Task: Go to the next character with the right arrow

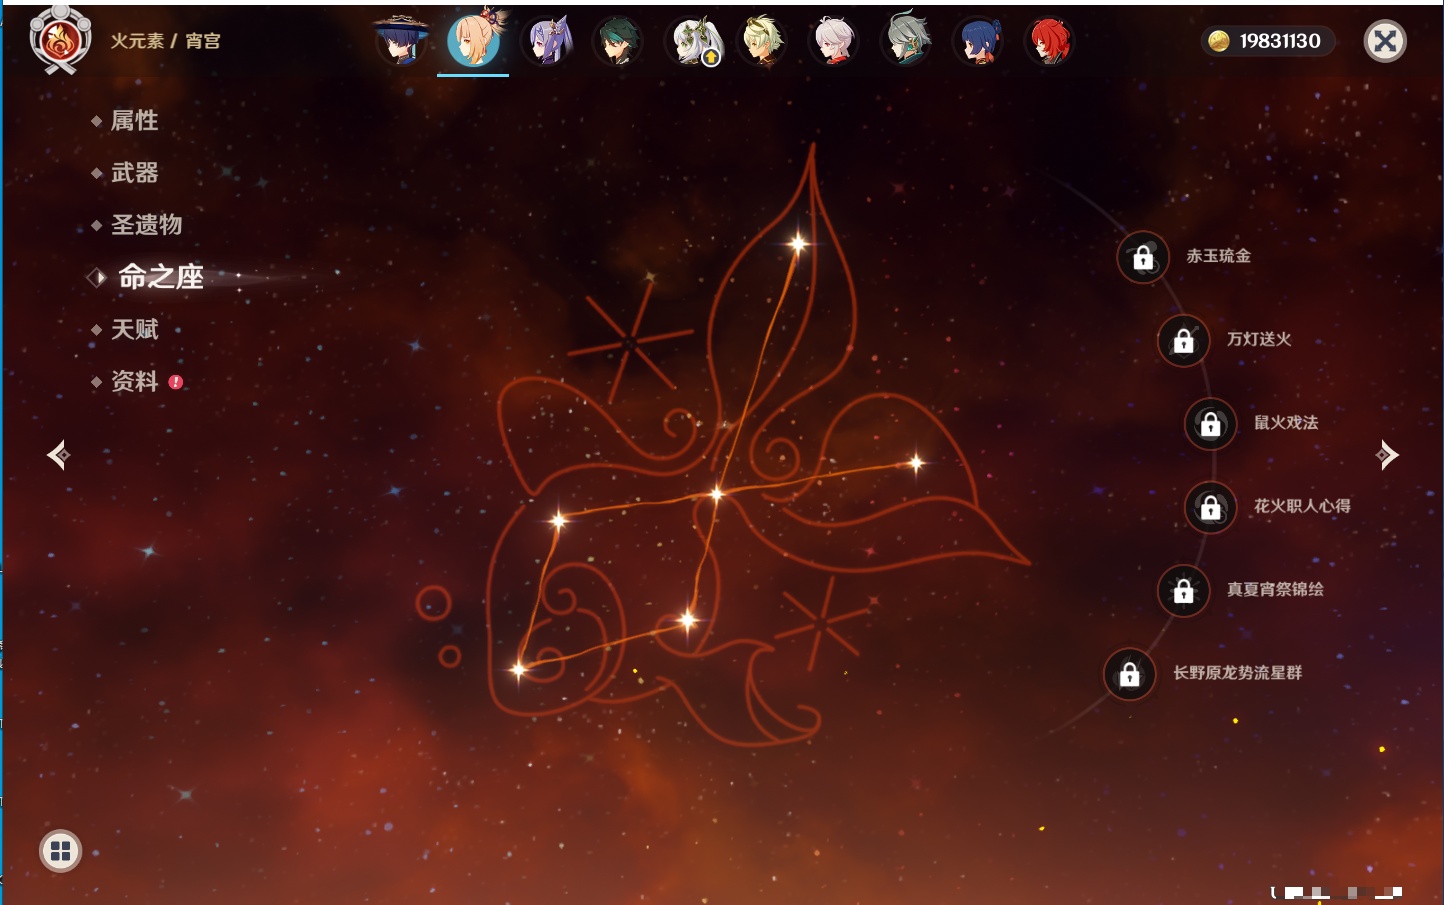Action: tap(1387, 455)
